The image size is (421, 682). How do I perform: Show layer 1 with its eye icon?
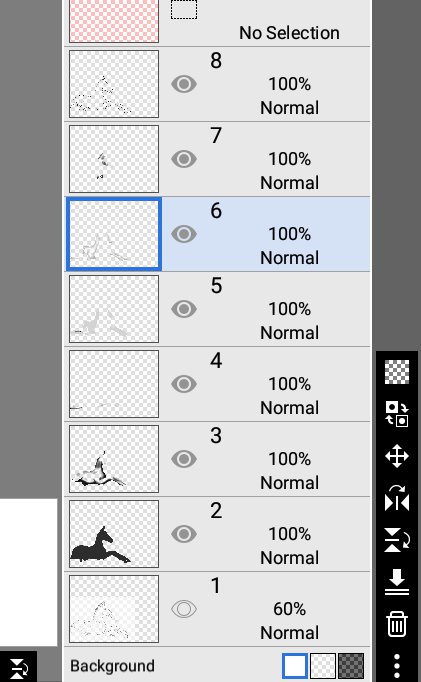coord(184,609)
